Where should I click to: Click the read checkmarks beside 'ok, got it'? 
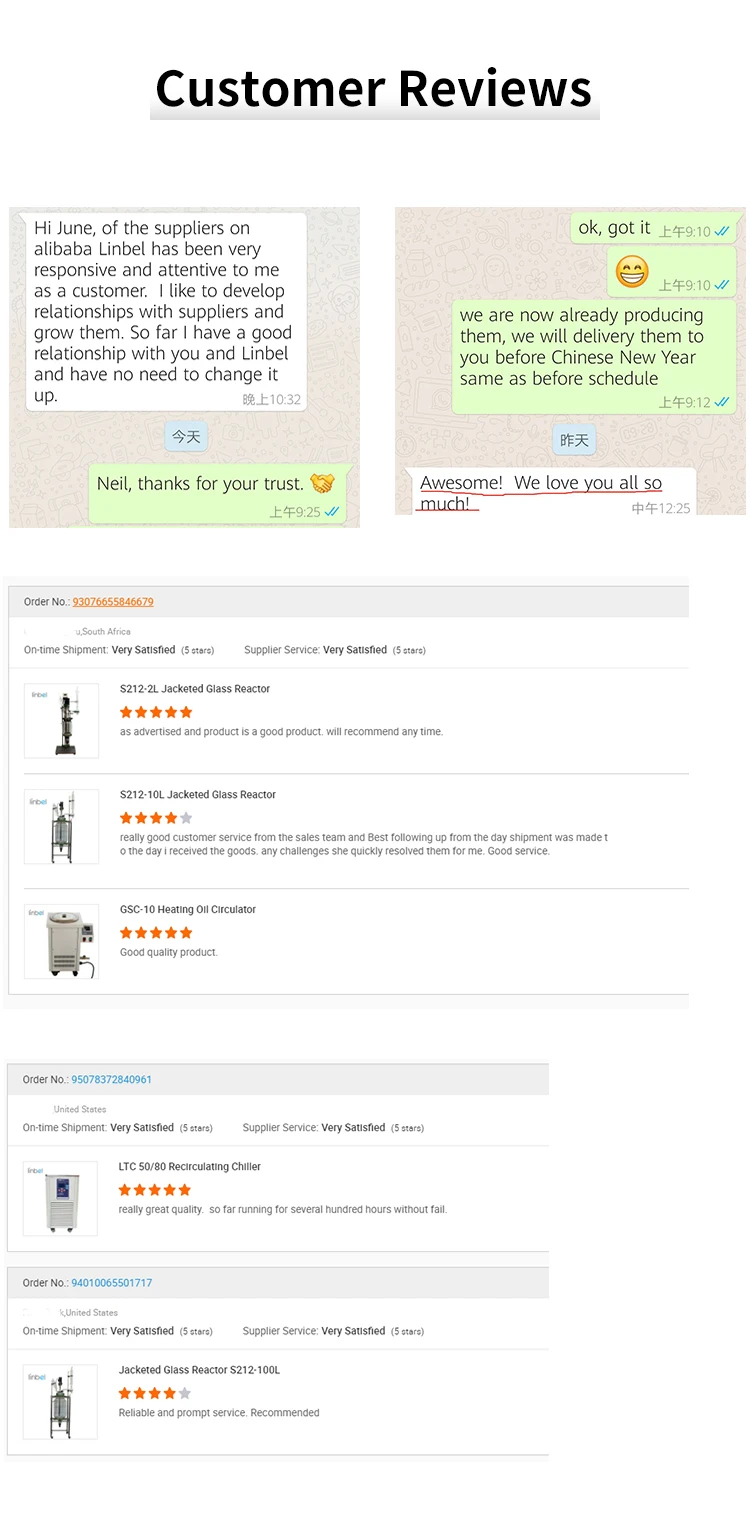722,231
